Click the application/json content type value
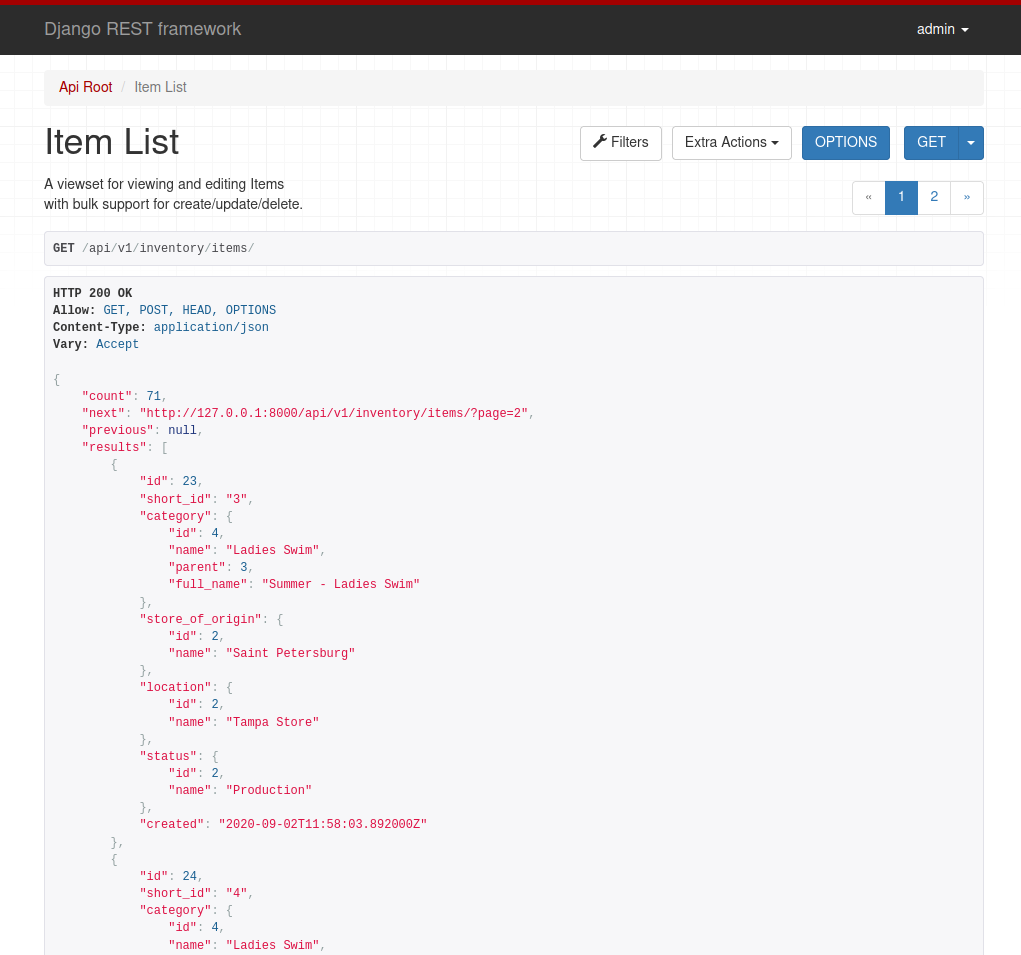 [x=211, y=327]
